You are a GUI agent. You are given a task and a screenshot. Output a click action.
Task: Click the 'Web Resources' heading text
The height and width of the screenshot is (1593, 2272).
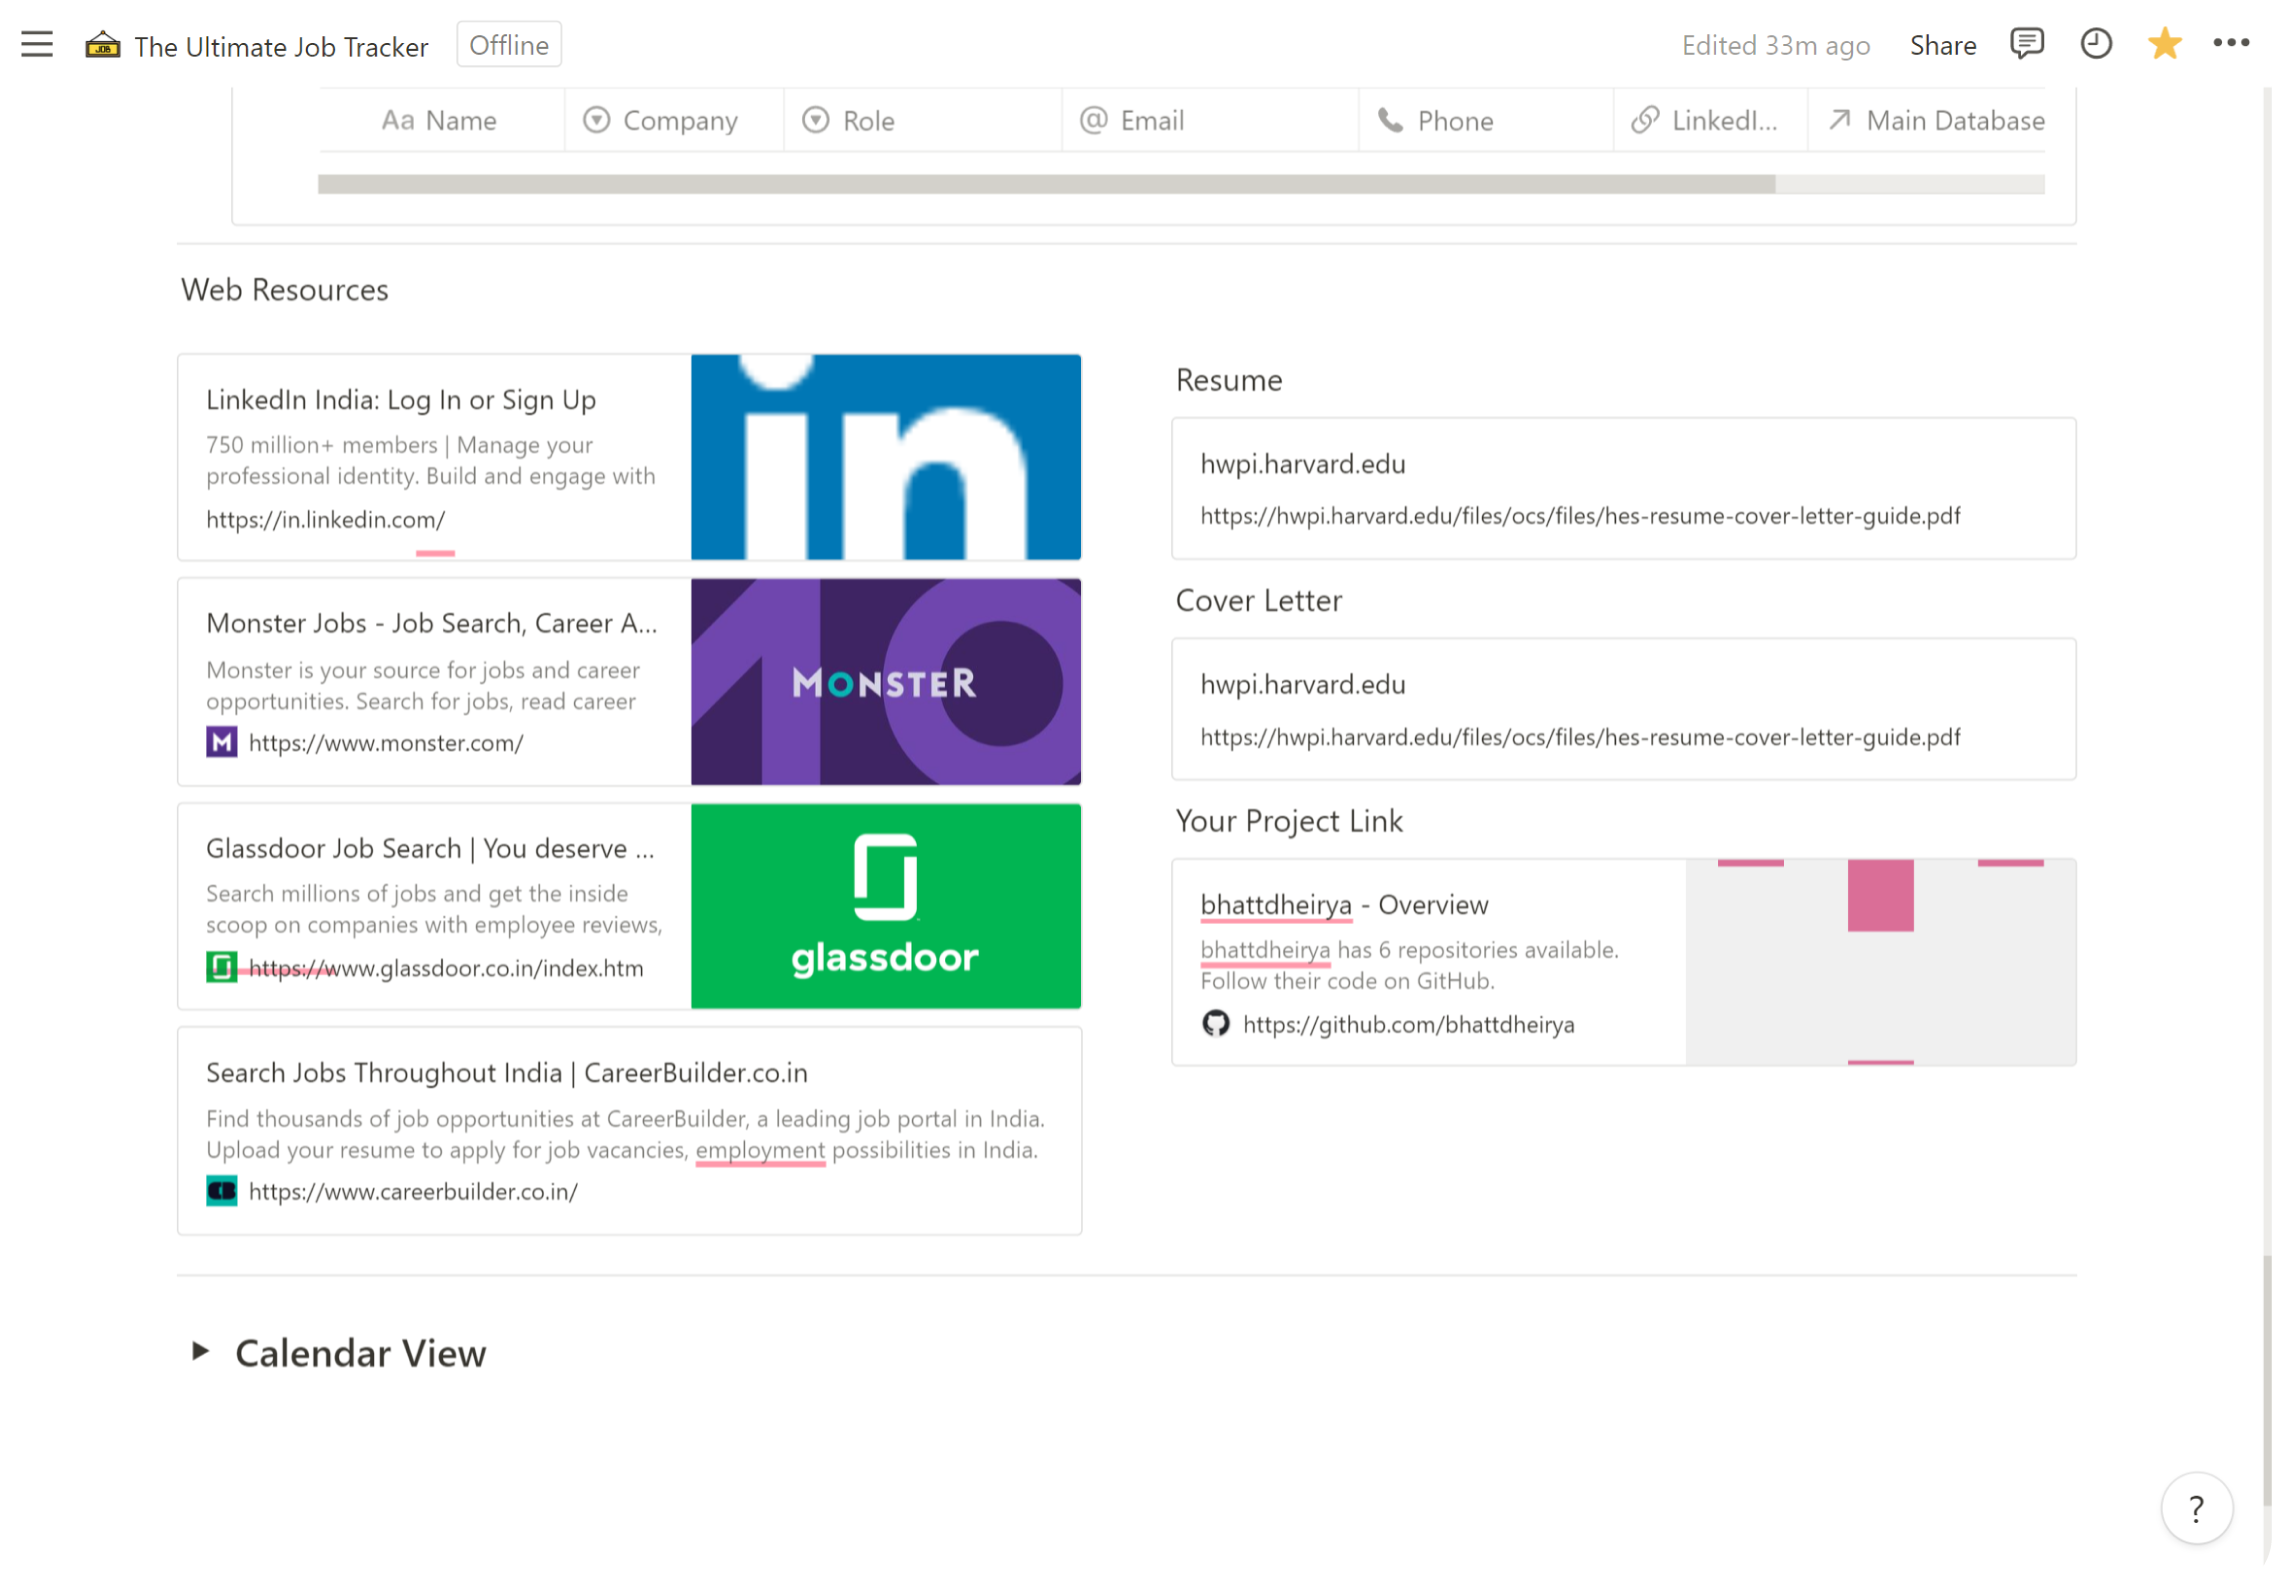click(284, 290)
